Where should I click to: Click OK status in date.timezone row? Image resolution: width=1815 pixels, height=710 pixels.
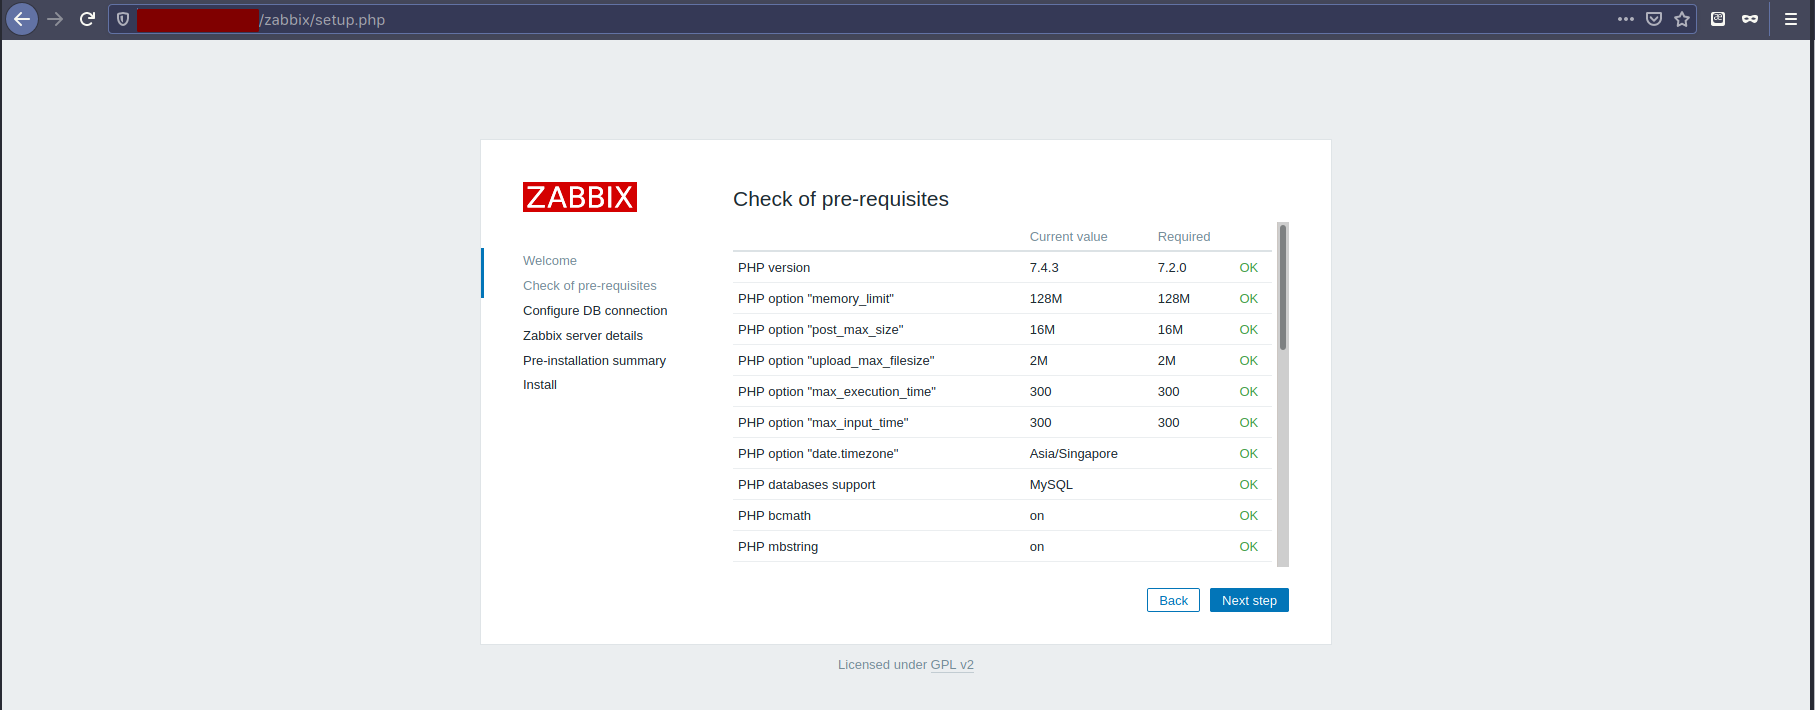point(1249,454)
